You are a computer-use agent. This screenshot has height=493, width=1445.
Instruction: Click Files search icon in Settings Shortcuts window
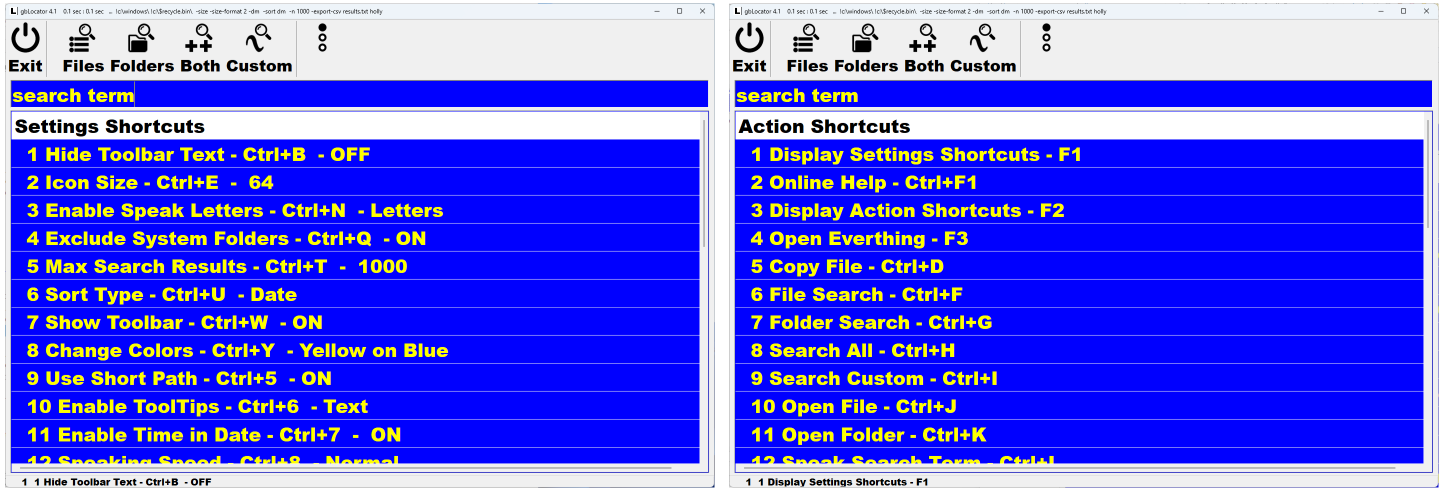[82, 40]
